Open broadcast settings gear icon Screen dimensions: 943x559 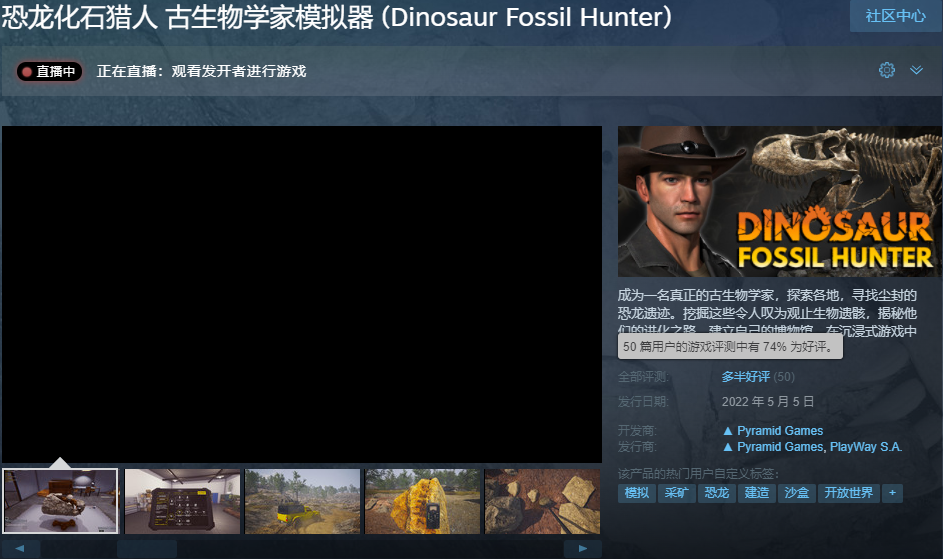tap(886, 70)
